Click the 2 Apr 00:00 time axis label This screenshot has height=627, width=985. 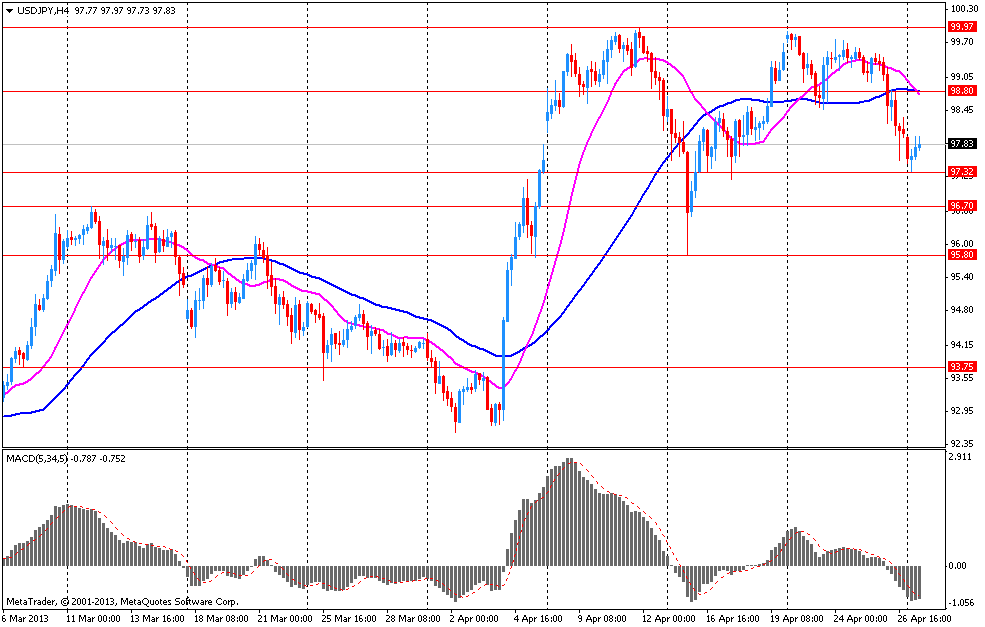pos(474,619)
